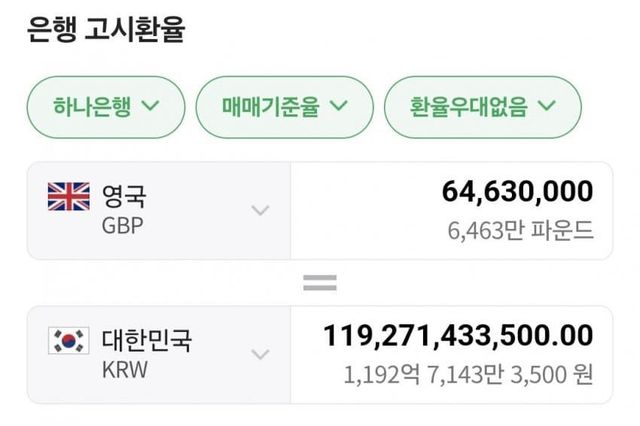Click the 6,463만 파운드 readout
This screenshot has height=426, width=640.
[520, 230]
